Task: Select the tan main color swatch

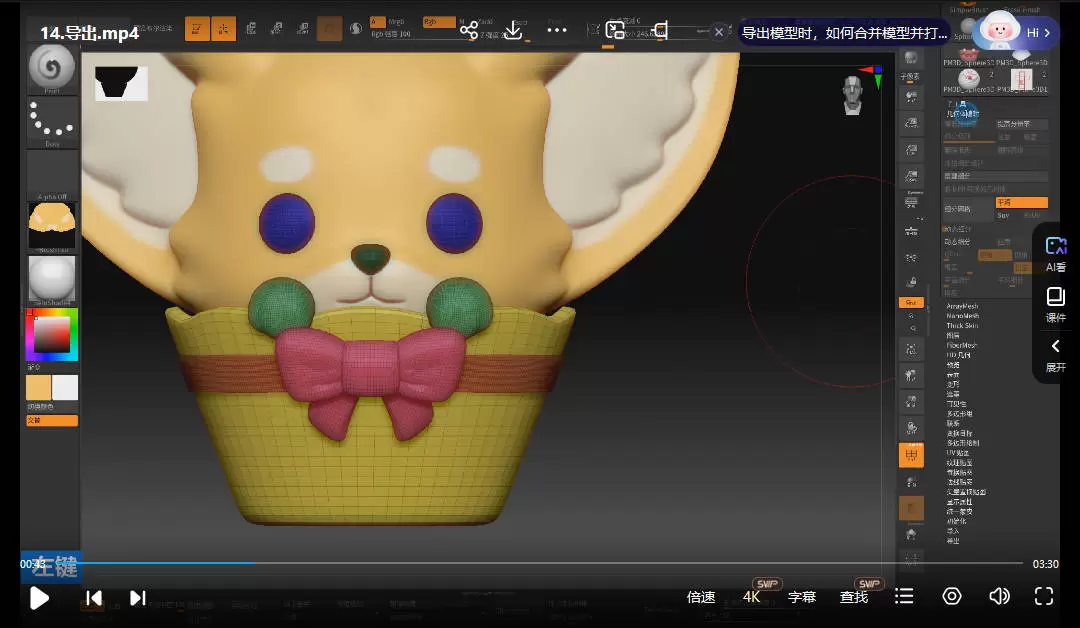Action: click(39, 388)
